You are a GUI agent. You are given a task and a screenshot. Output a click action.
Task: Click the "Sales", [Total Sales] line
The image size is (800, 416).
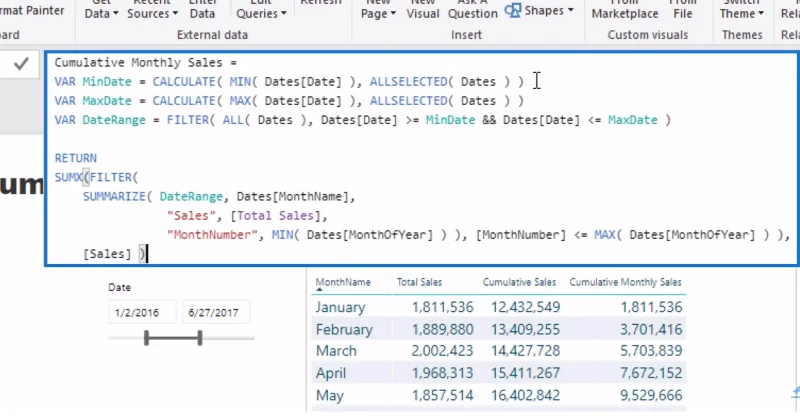tap(247, 216)
